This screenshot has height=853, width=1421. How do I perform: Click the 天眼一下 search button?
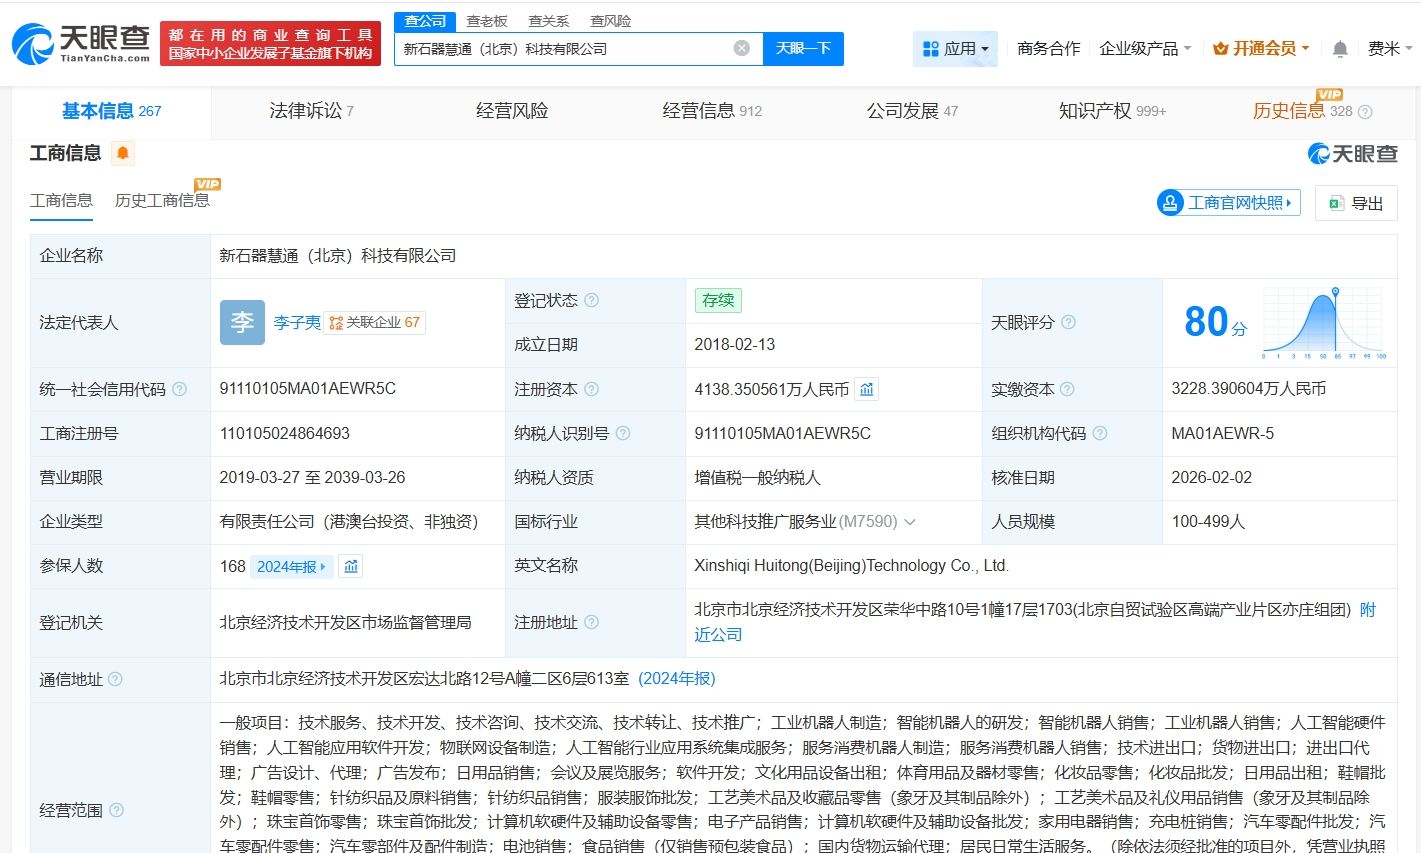point(803,48)
